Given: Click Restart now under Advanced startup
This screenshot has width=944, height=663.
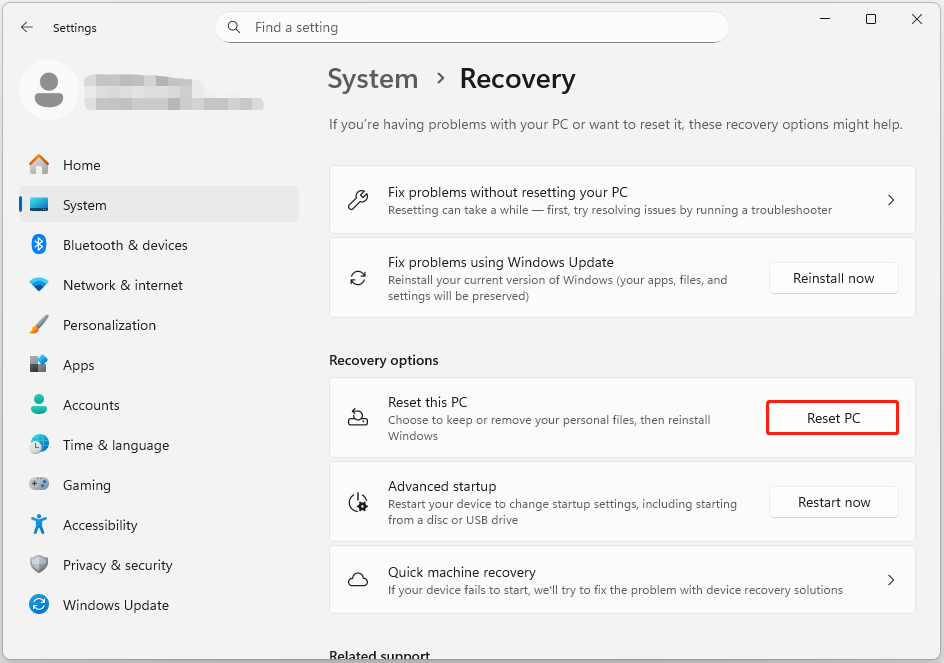Looking at the screenshot, I should pos(833,502).
